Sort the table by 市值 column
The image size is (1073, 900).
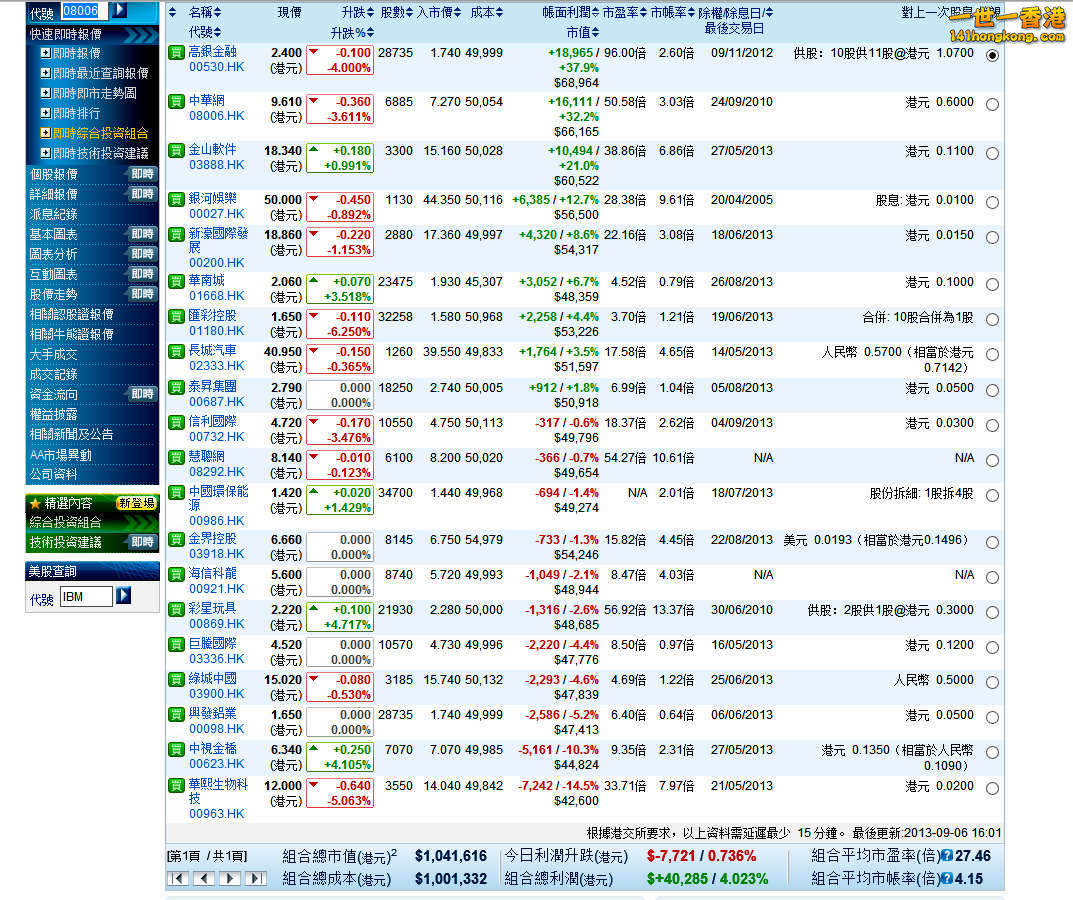(583, 32)
